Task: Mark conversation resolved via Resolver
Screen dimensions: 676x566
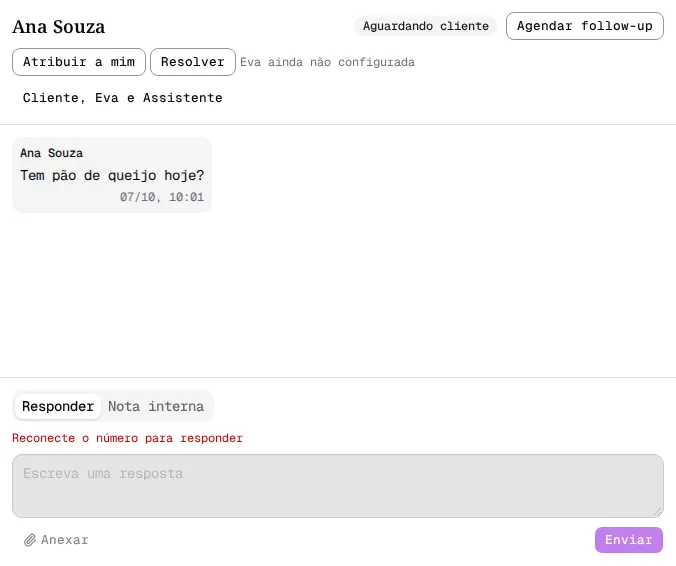Action: (x=193, y=62)
